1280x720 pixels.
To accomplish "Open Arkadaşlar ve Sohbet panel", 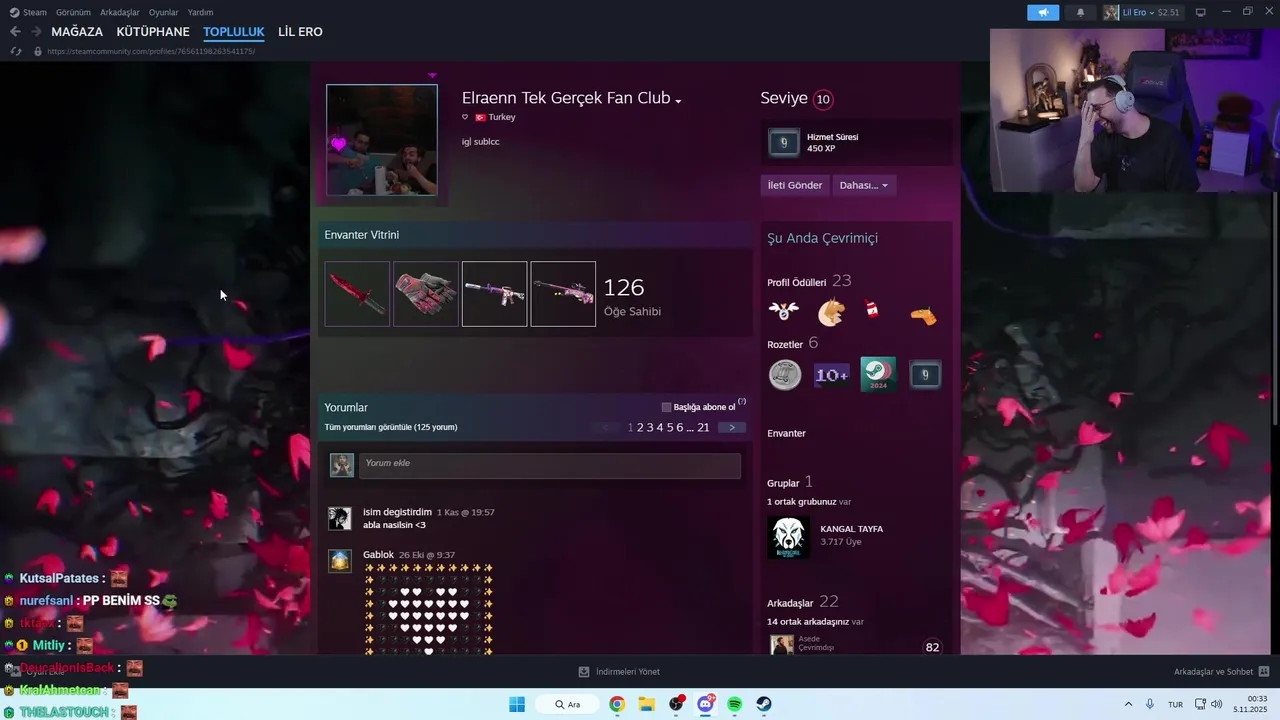I will tap(1221, 672).
